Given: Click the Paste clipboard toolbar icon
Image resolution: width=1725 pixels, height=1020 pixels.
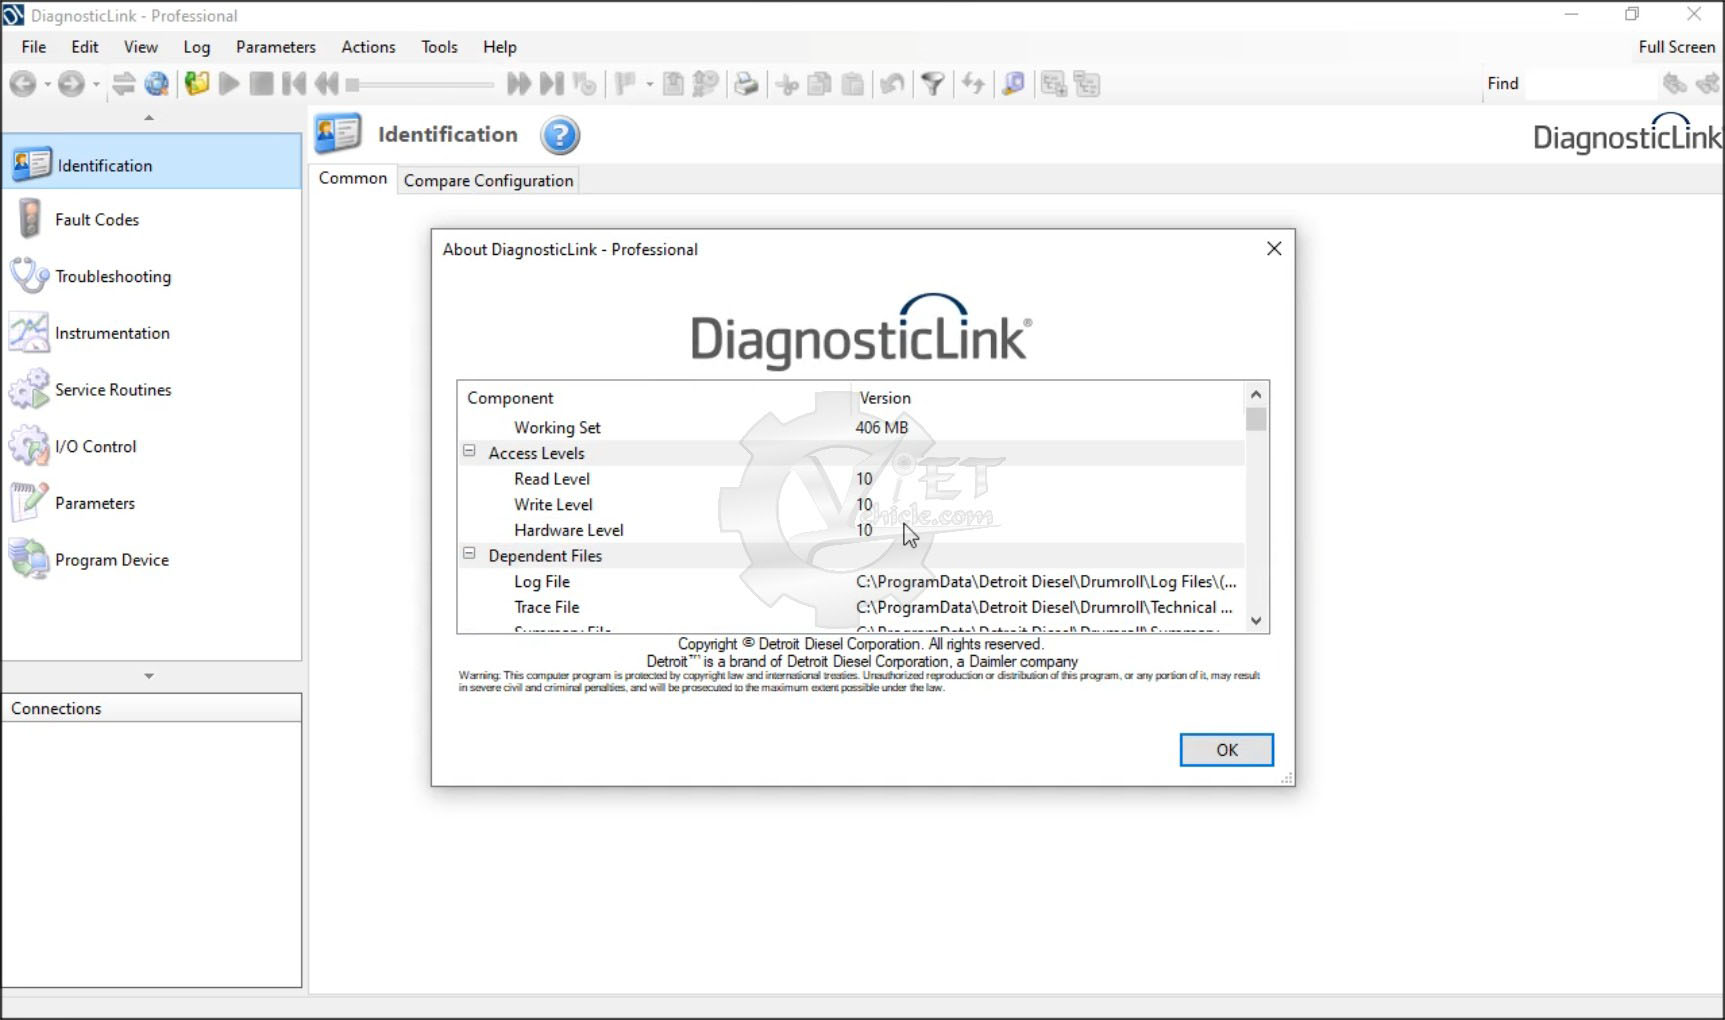Looking at the screenshot, I should (x=852, y=84).
